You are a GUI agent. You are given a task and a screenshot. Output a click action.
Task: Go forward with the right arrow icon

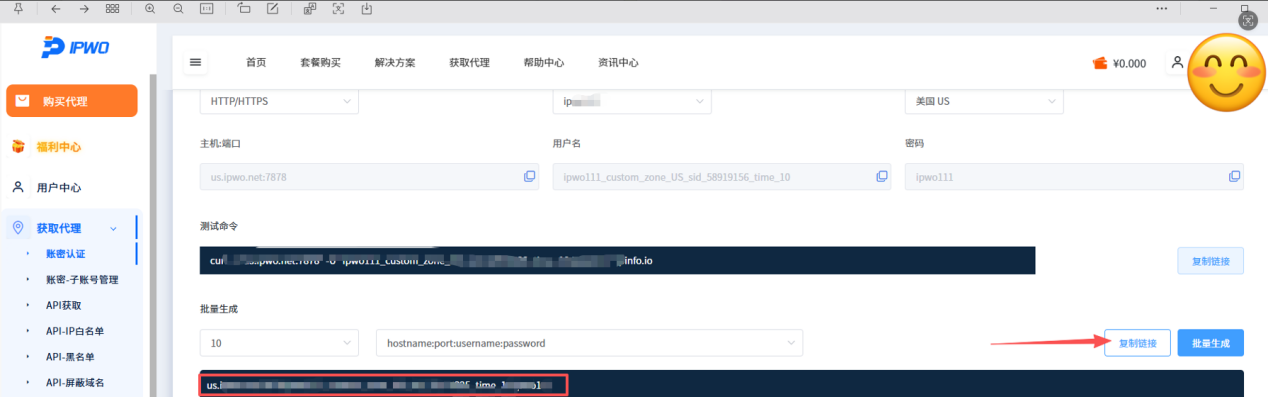pos(84,8)
